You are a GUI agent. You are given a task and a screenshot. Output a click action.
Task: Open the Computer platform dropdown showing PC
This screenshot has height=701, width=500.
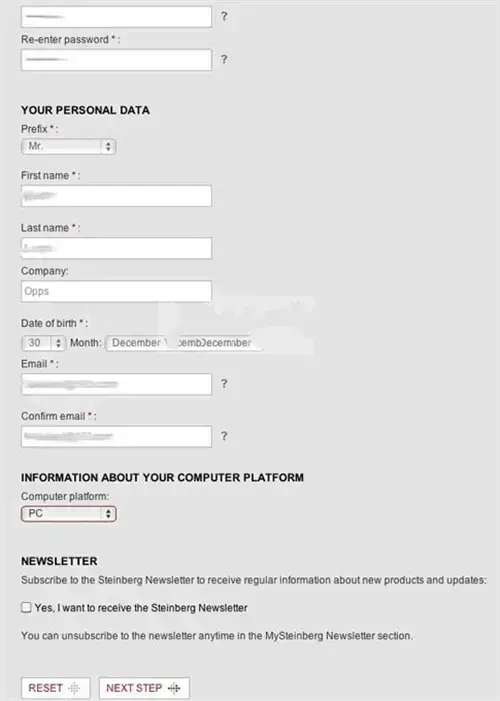[68, 514]
